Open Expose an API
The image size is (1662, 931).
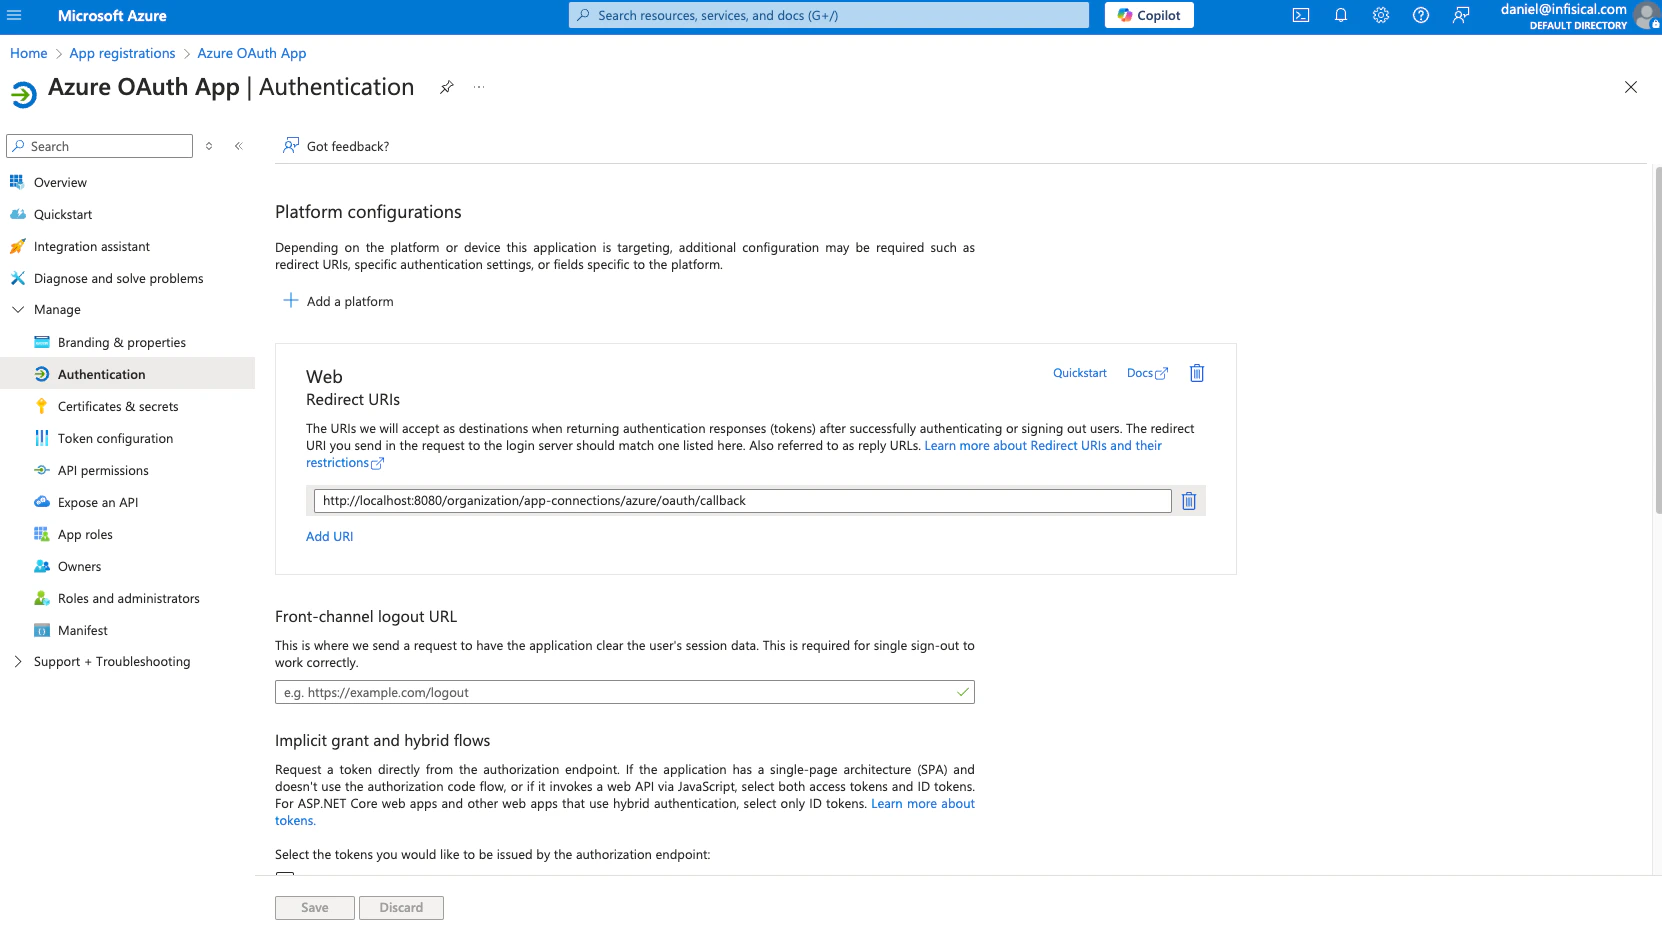98,502
